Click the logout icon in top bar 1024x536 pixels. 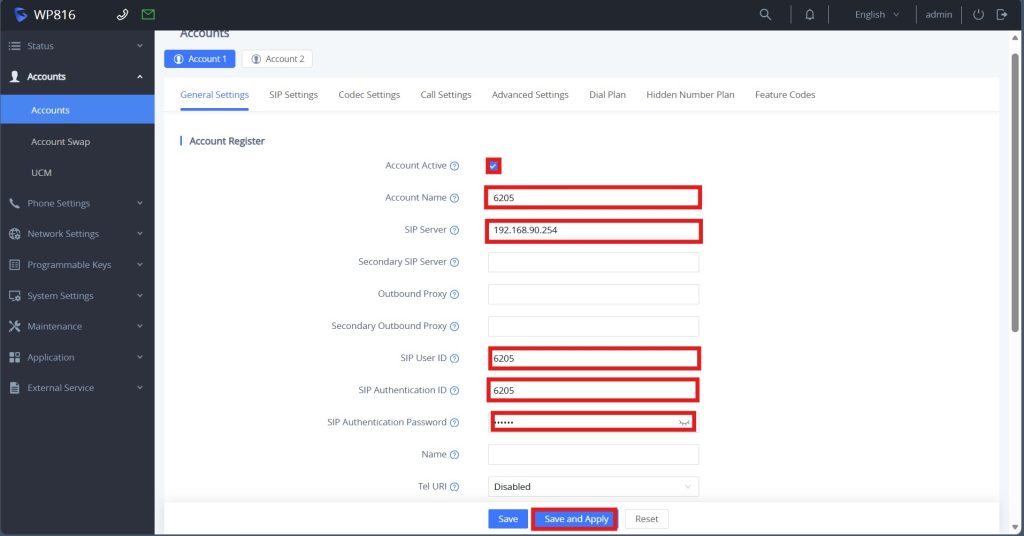1002,15
